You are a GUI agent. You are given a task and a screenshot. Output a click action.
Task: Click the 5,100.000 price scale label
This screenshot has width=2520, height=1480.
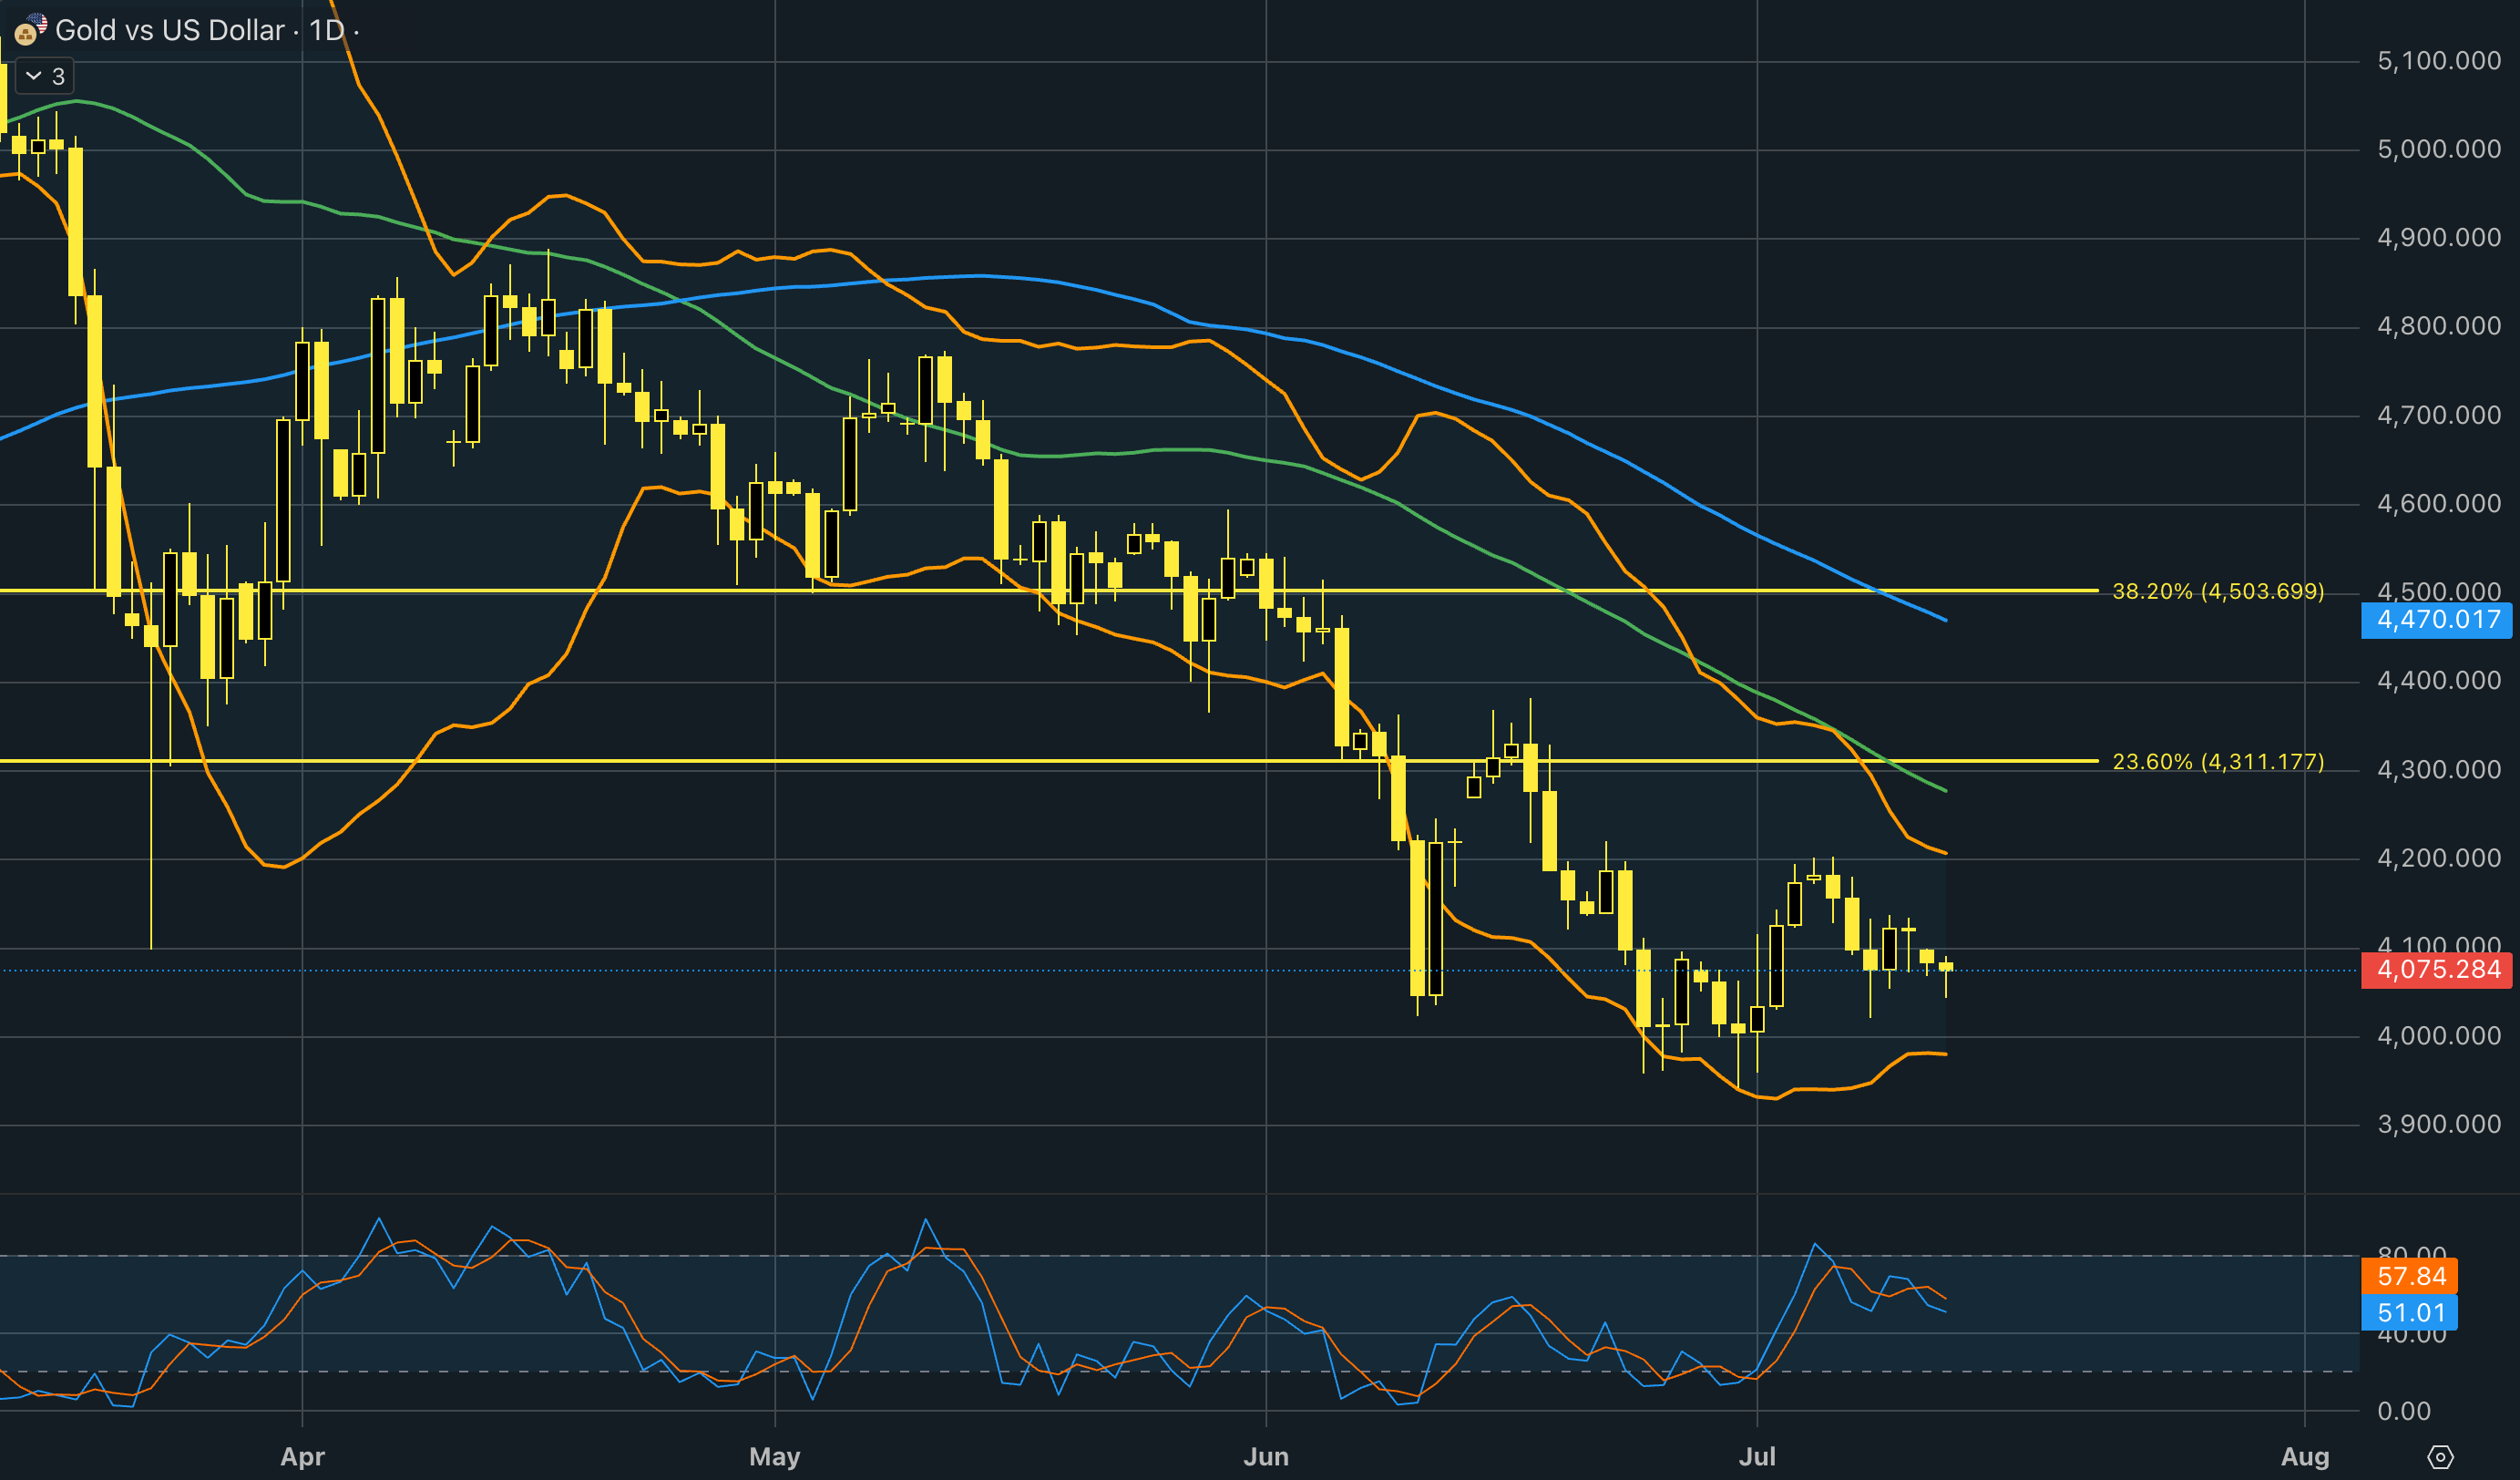(x=2439, y=61)
